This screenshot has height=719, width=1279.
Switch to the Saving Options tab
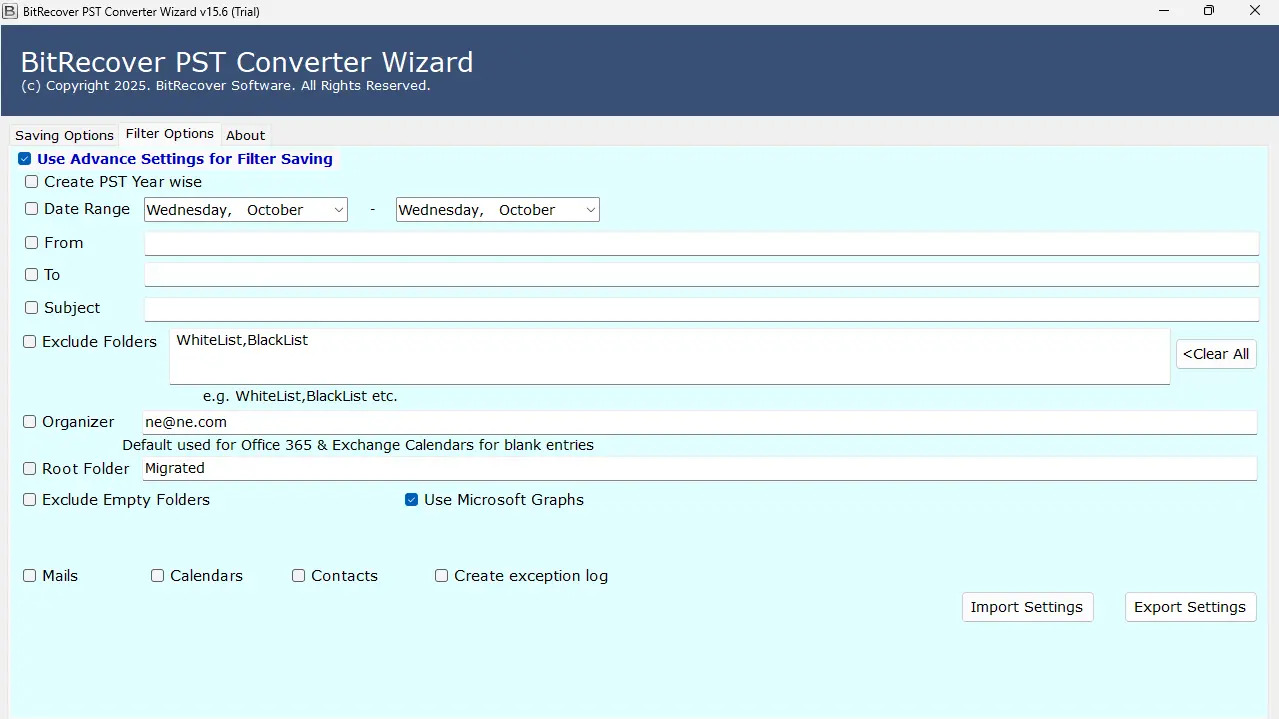[63, 134]
